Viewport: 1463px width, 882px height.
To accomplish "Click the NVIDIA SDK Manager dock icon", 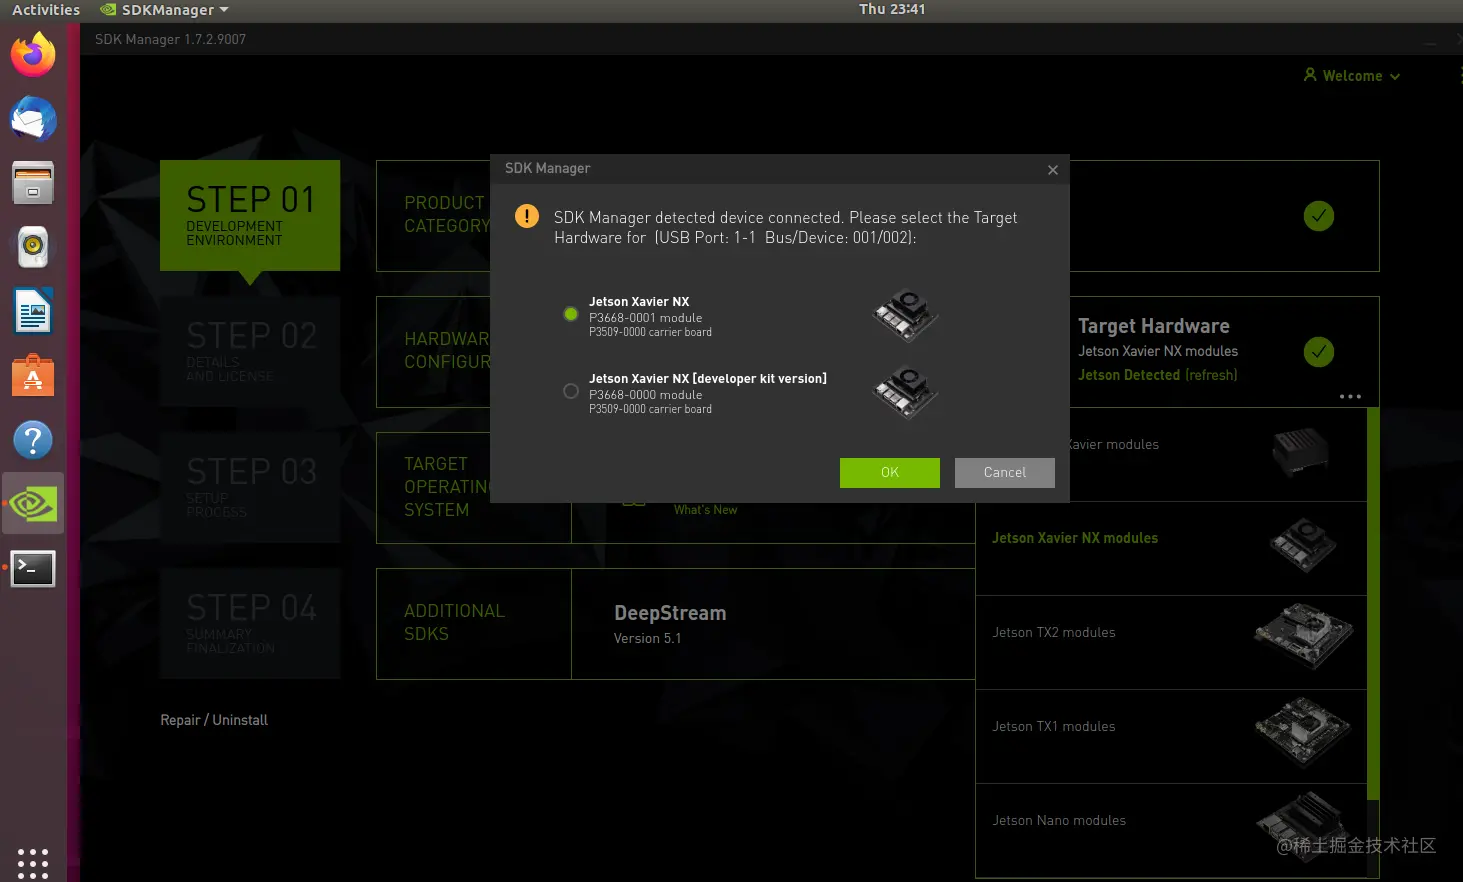I will [x=33, y=504].
